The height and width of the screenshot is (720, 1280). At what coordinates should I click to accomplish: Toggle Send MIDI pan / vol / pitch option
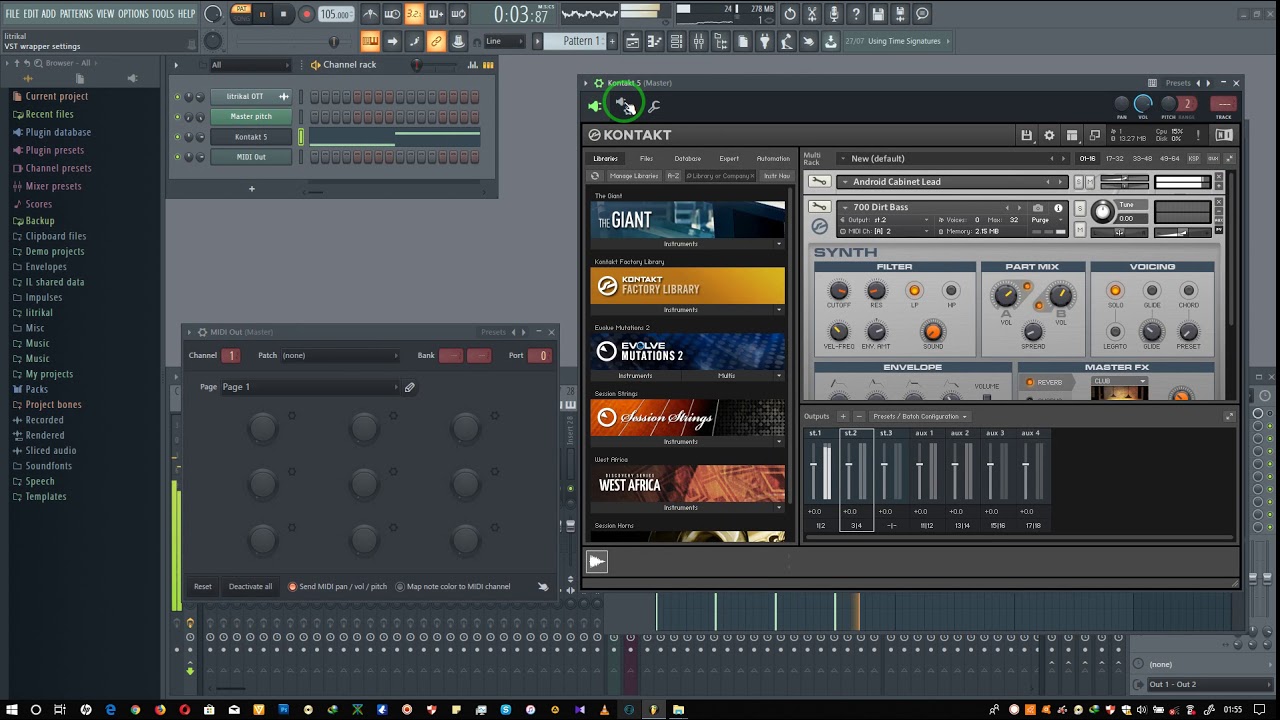click(337, 586)
